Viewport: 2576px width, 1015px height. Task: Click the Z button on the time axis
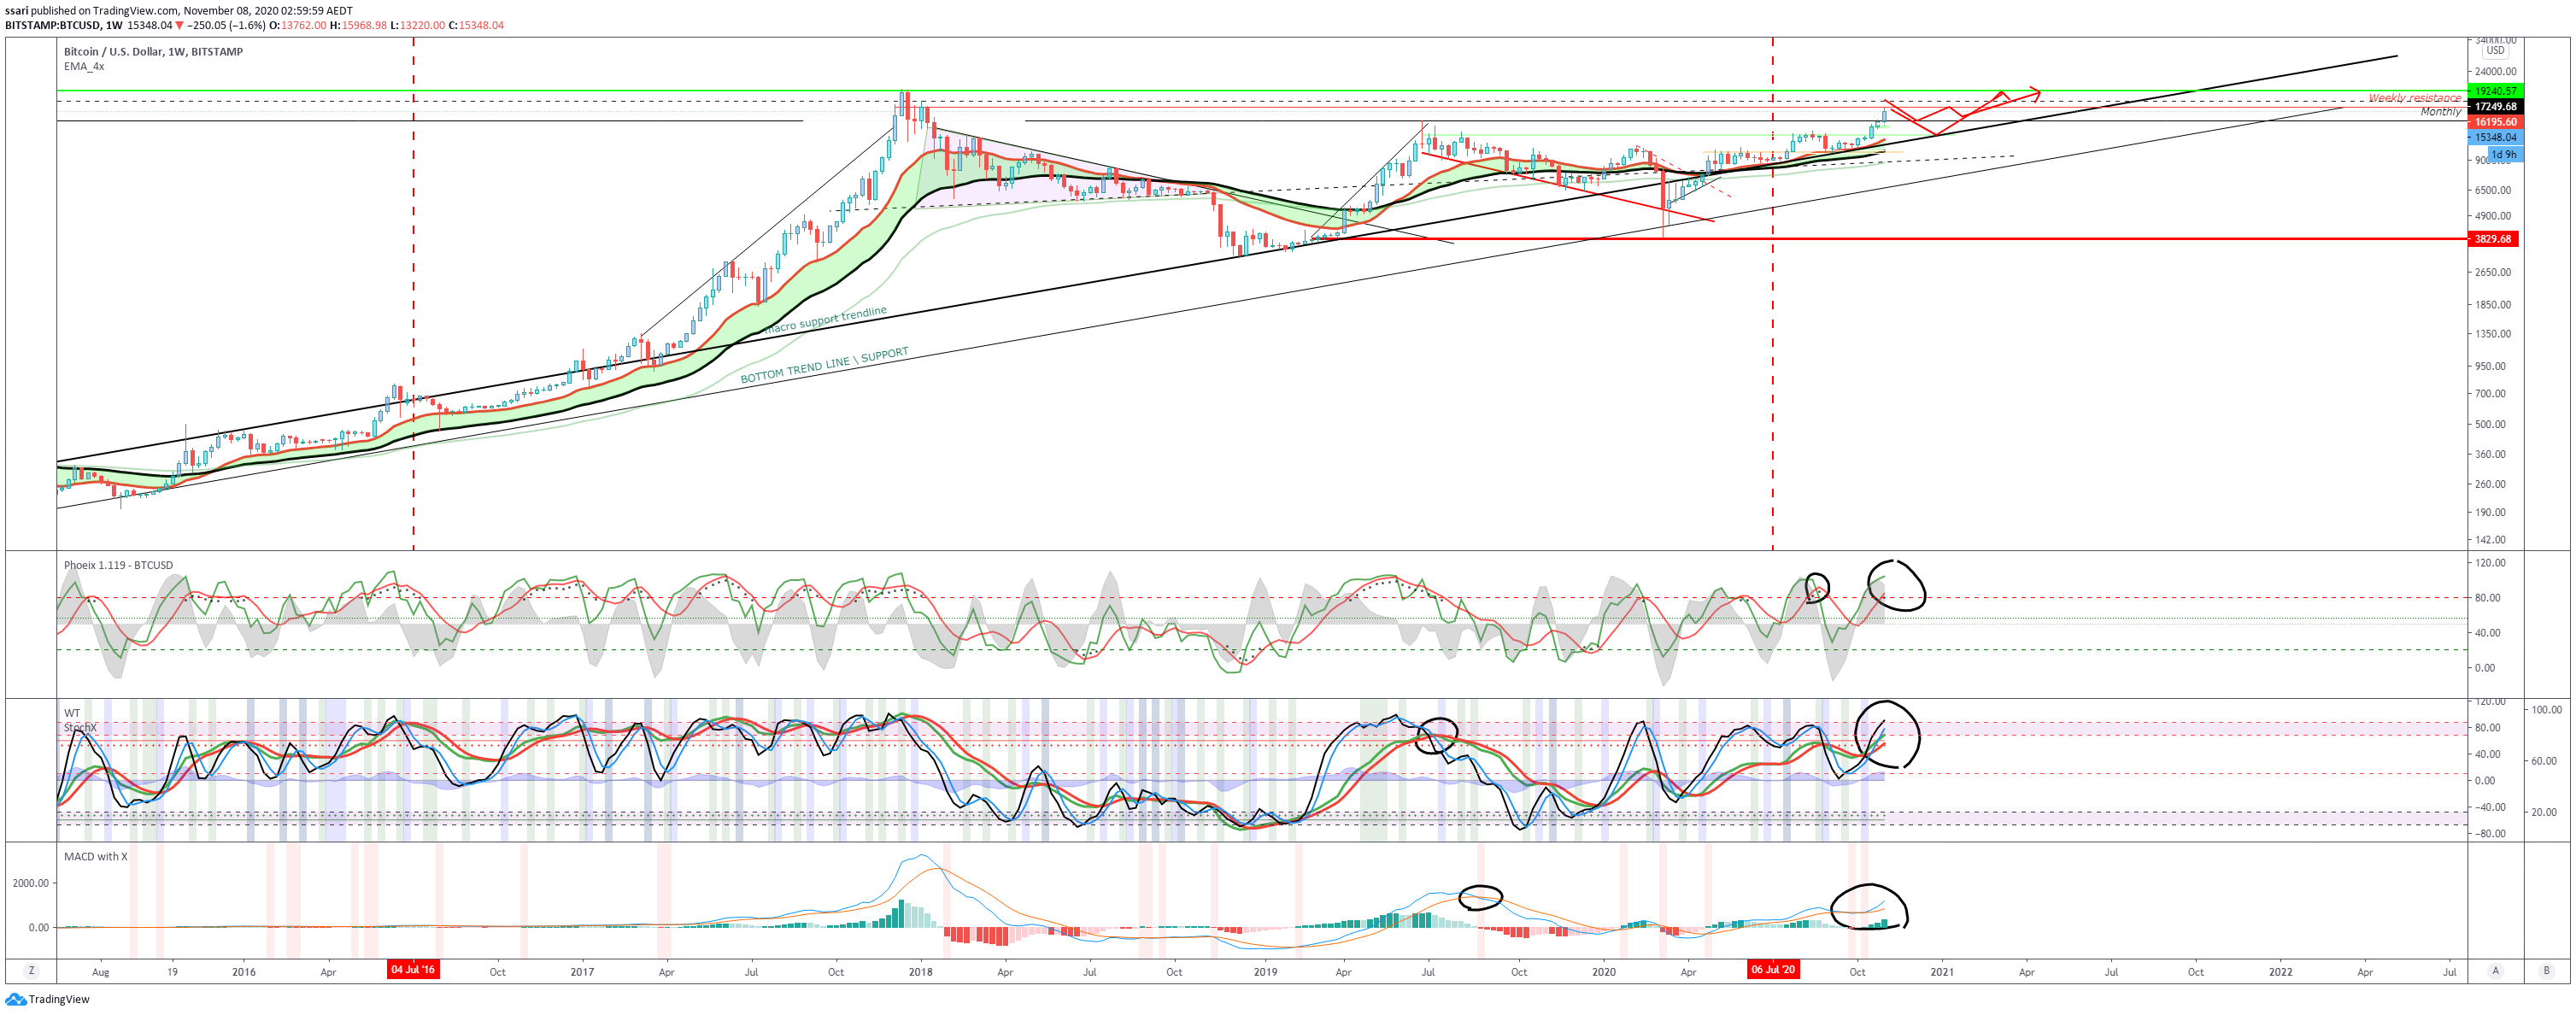coord(32,971)
